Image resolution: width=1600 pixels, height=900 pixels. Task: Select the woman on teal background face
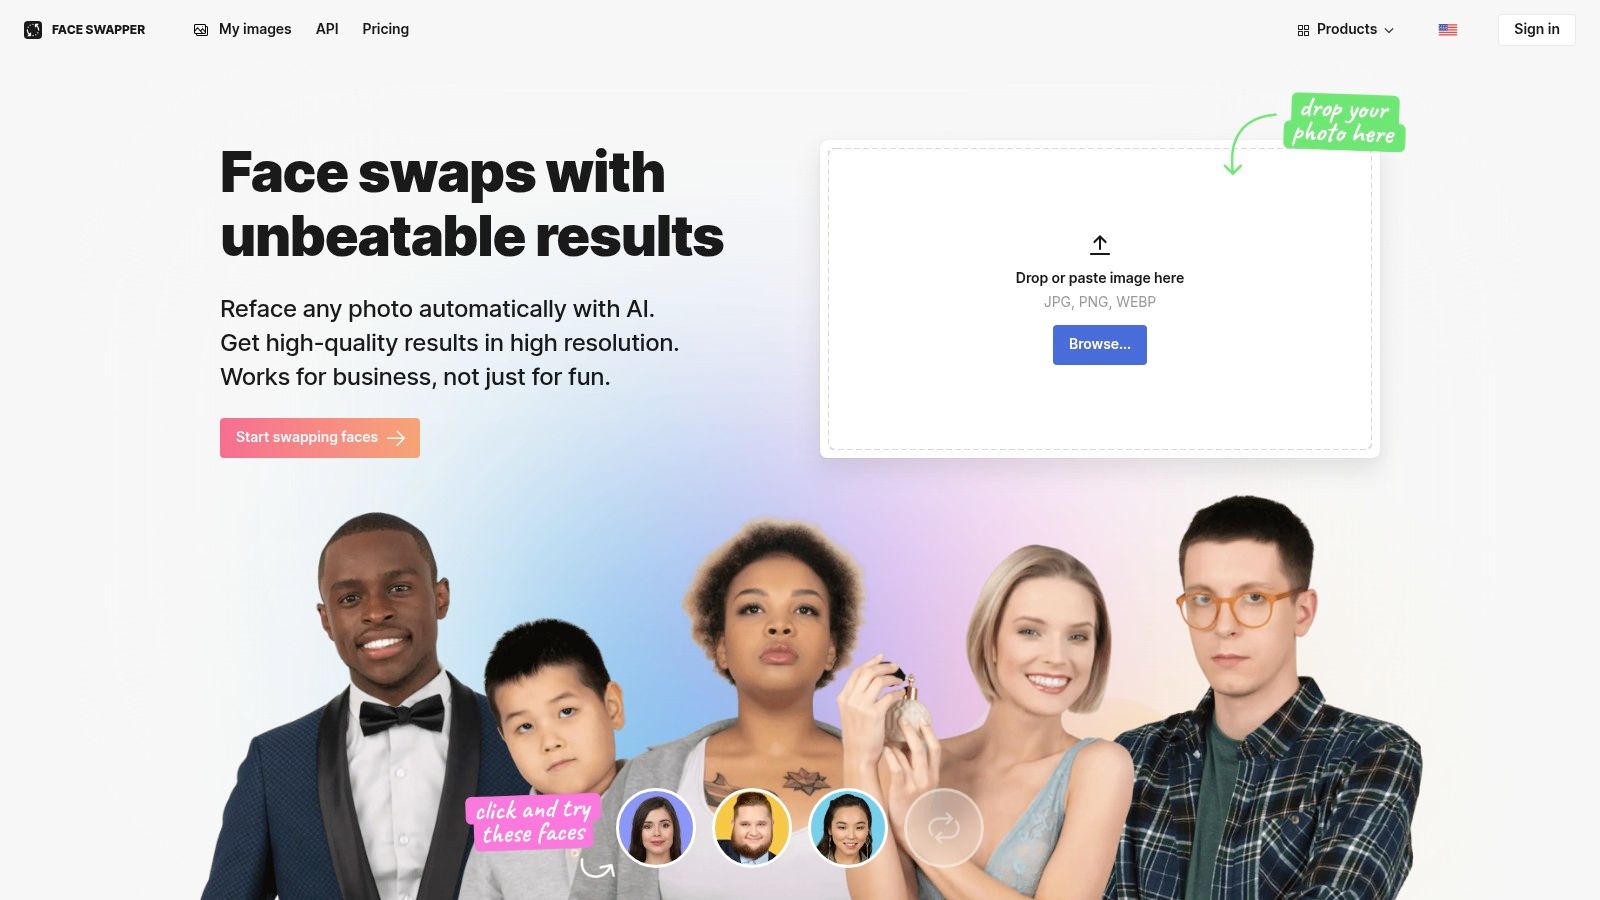[848, 828]
